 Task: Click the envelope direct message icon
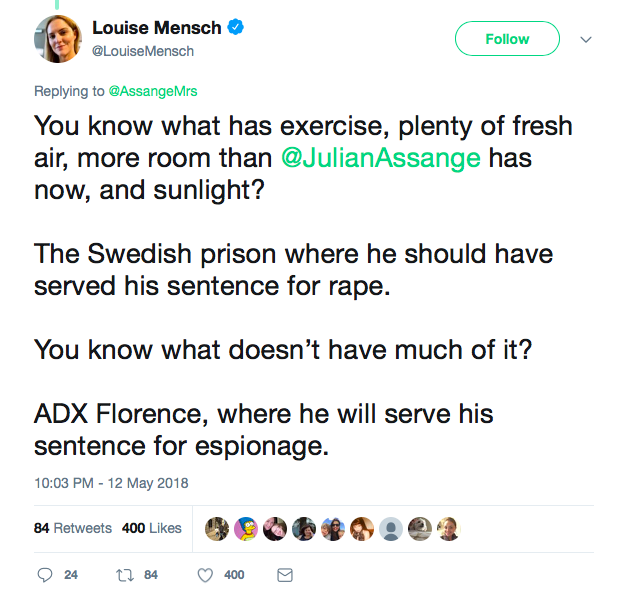point(285,575)
